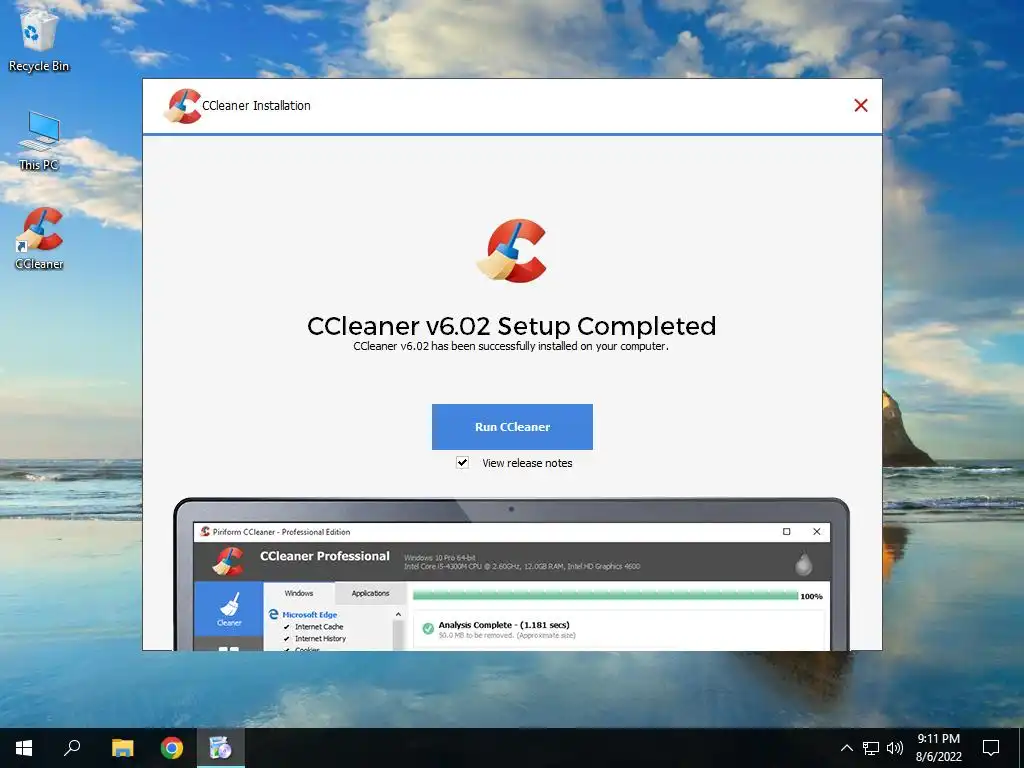This screenshot has width=1024, height=768.
Task: Click the large CCleaner logo above Setup Completed
Action: 511,251
